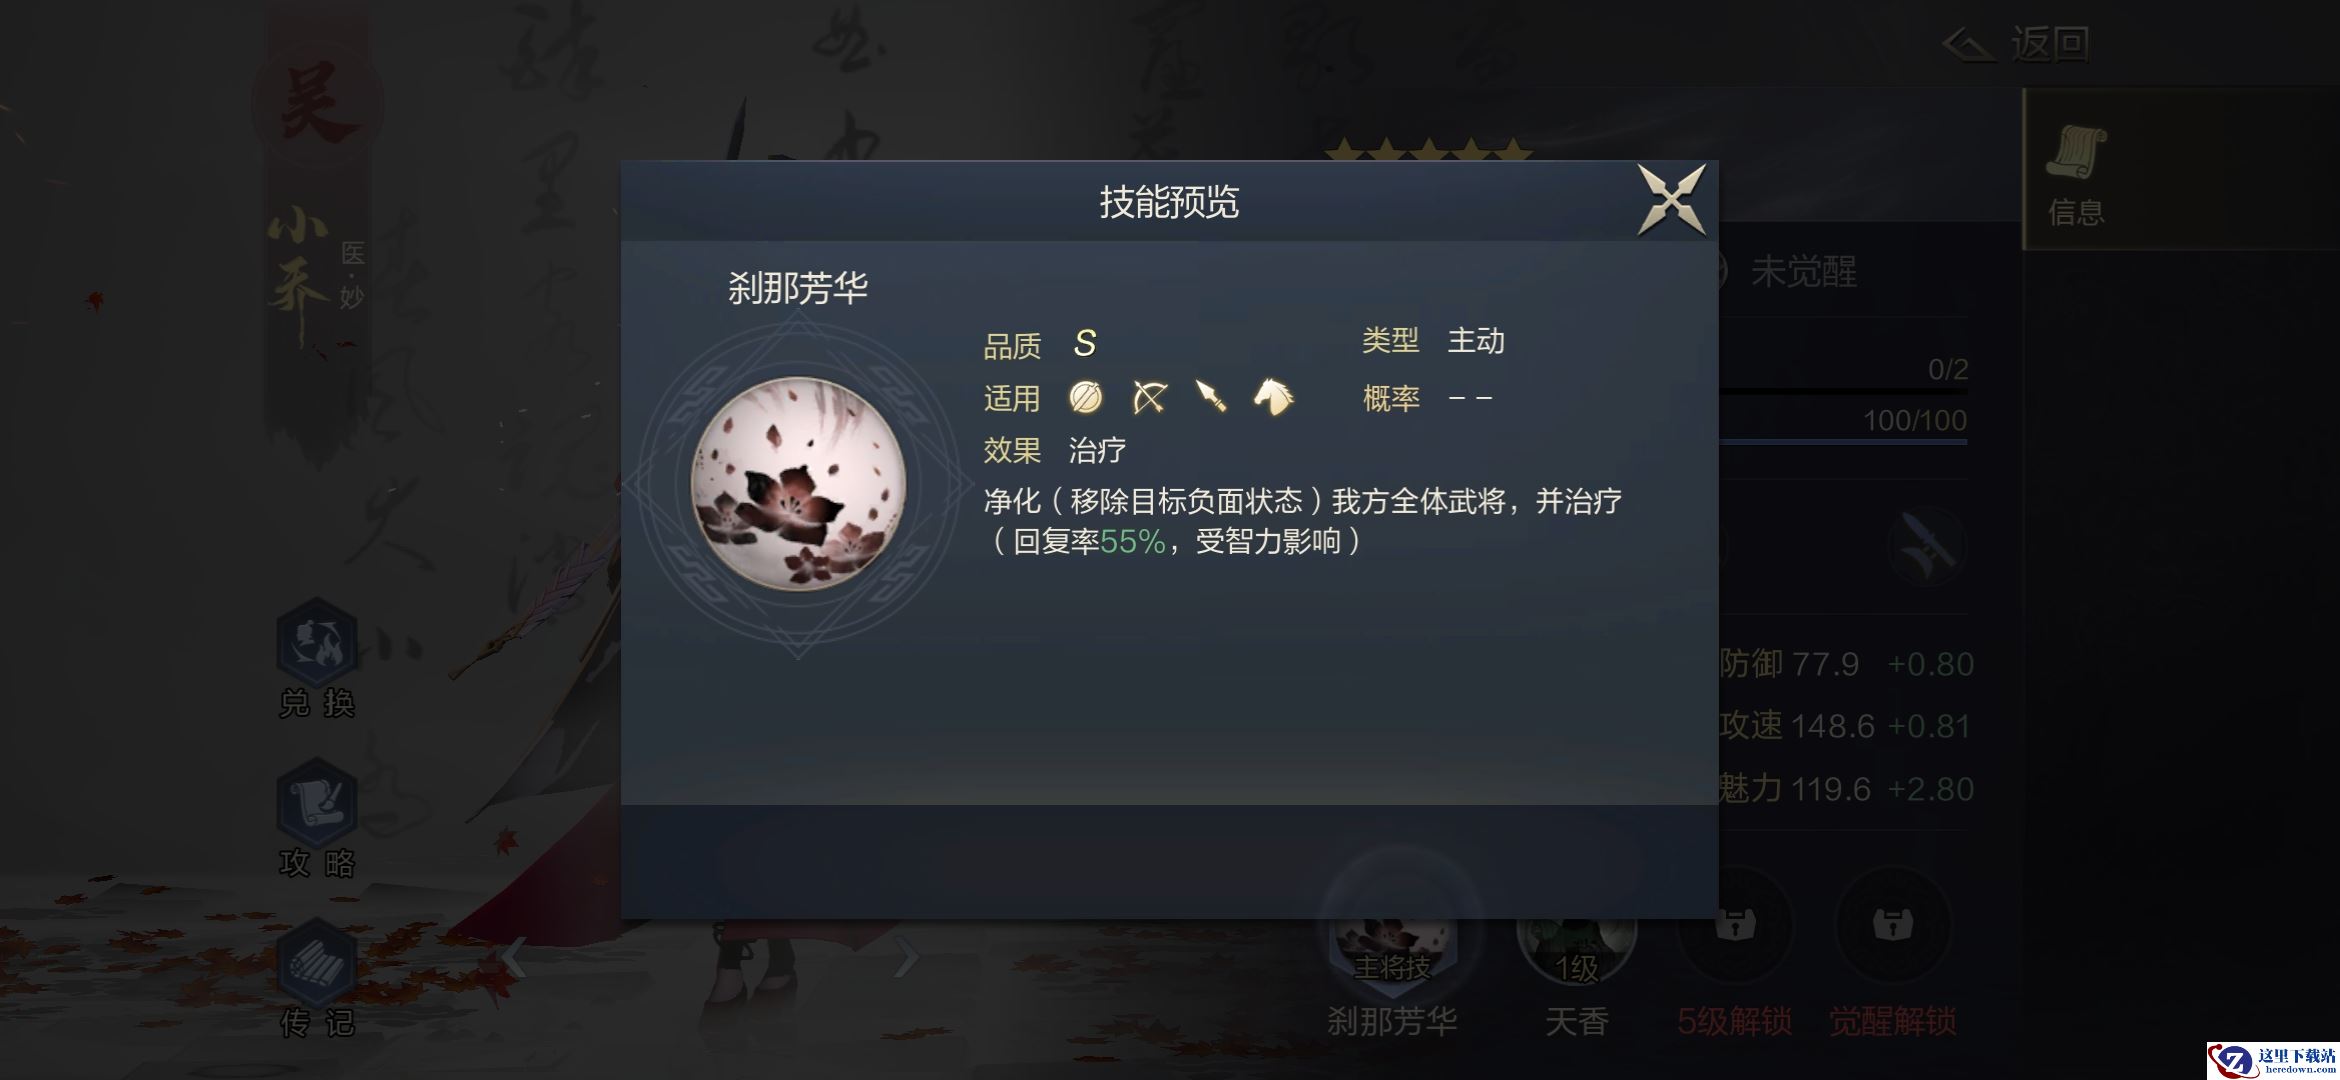Switch to next hero with right arrow
The height and width of the screenshot is (1080, 2340).
click(x=906, y=958)
